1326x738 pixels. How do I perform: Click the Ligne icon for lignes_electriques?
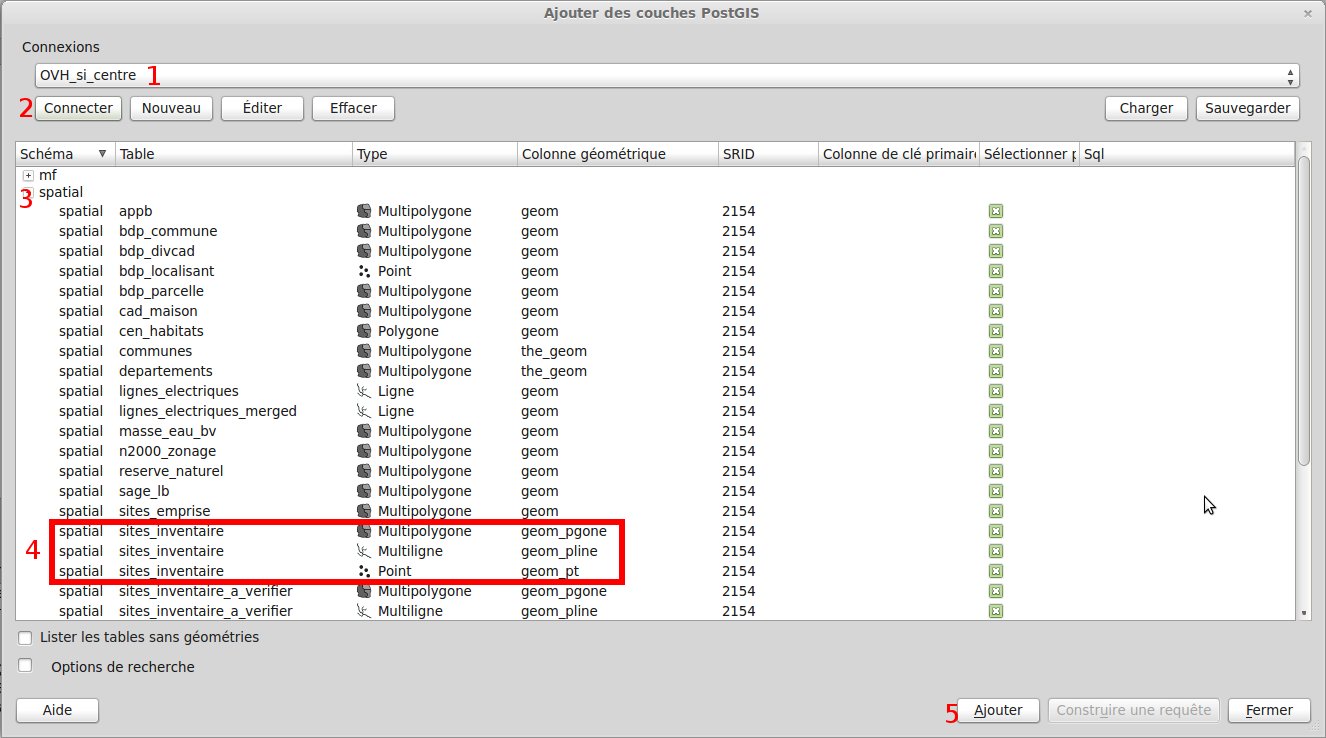pyautogui.click(x=364, y=391)
